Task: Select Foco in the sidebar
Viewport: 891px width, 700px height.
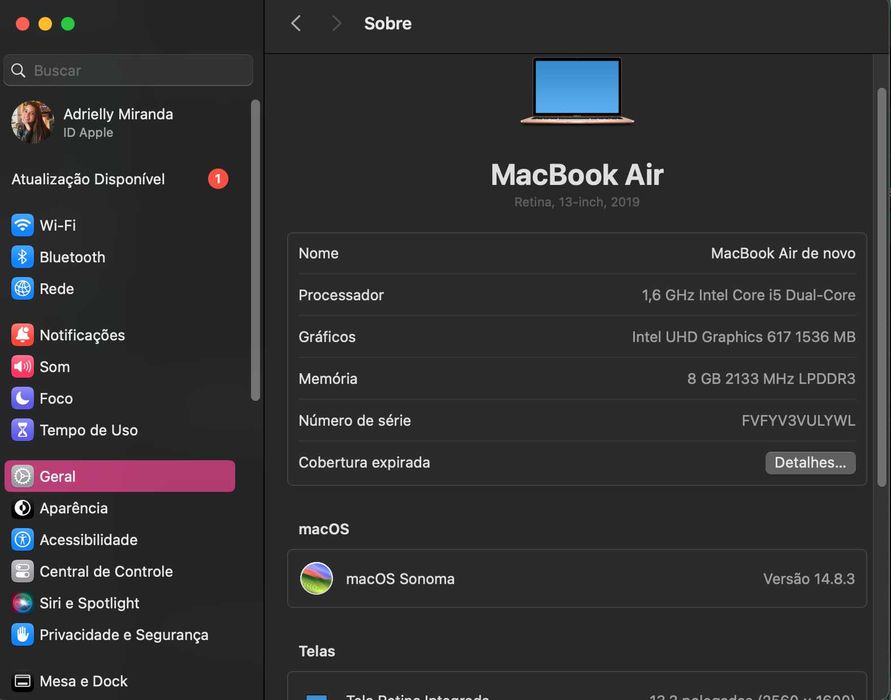Action: (119, 398)
